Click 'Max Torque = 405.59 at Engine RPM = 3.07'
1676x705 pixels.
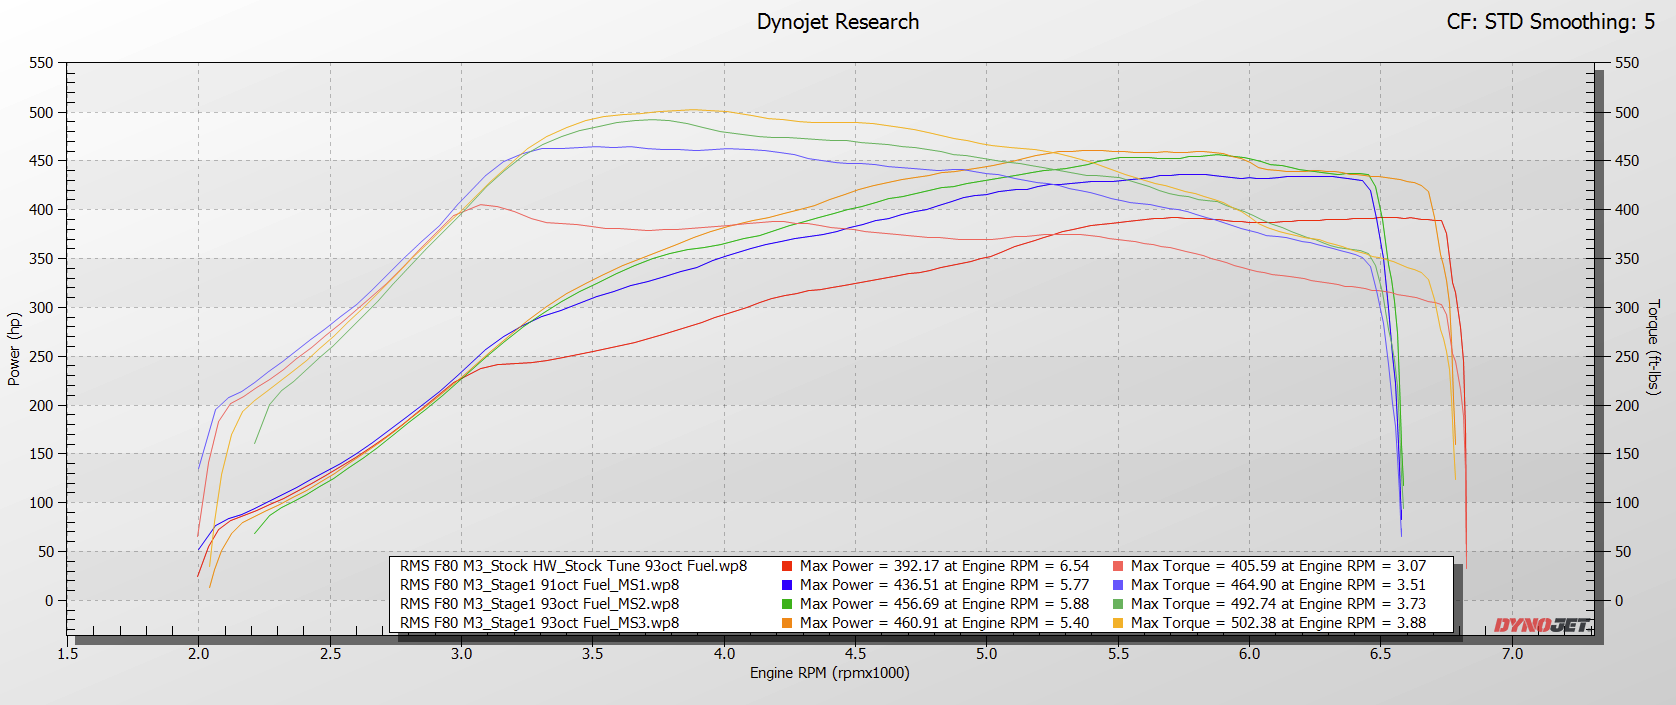pos(1278,566)
